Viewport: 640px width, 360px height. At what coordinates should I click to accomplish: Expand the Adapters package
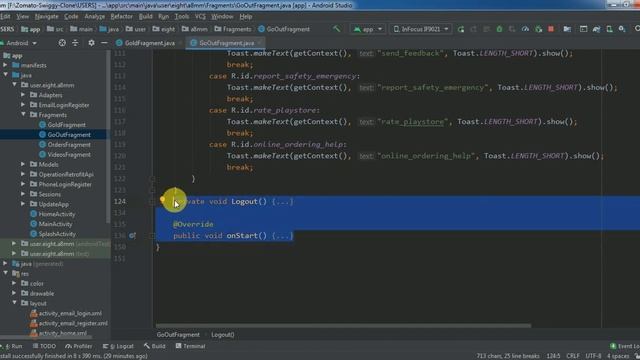click(x=23, y=95)
